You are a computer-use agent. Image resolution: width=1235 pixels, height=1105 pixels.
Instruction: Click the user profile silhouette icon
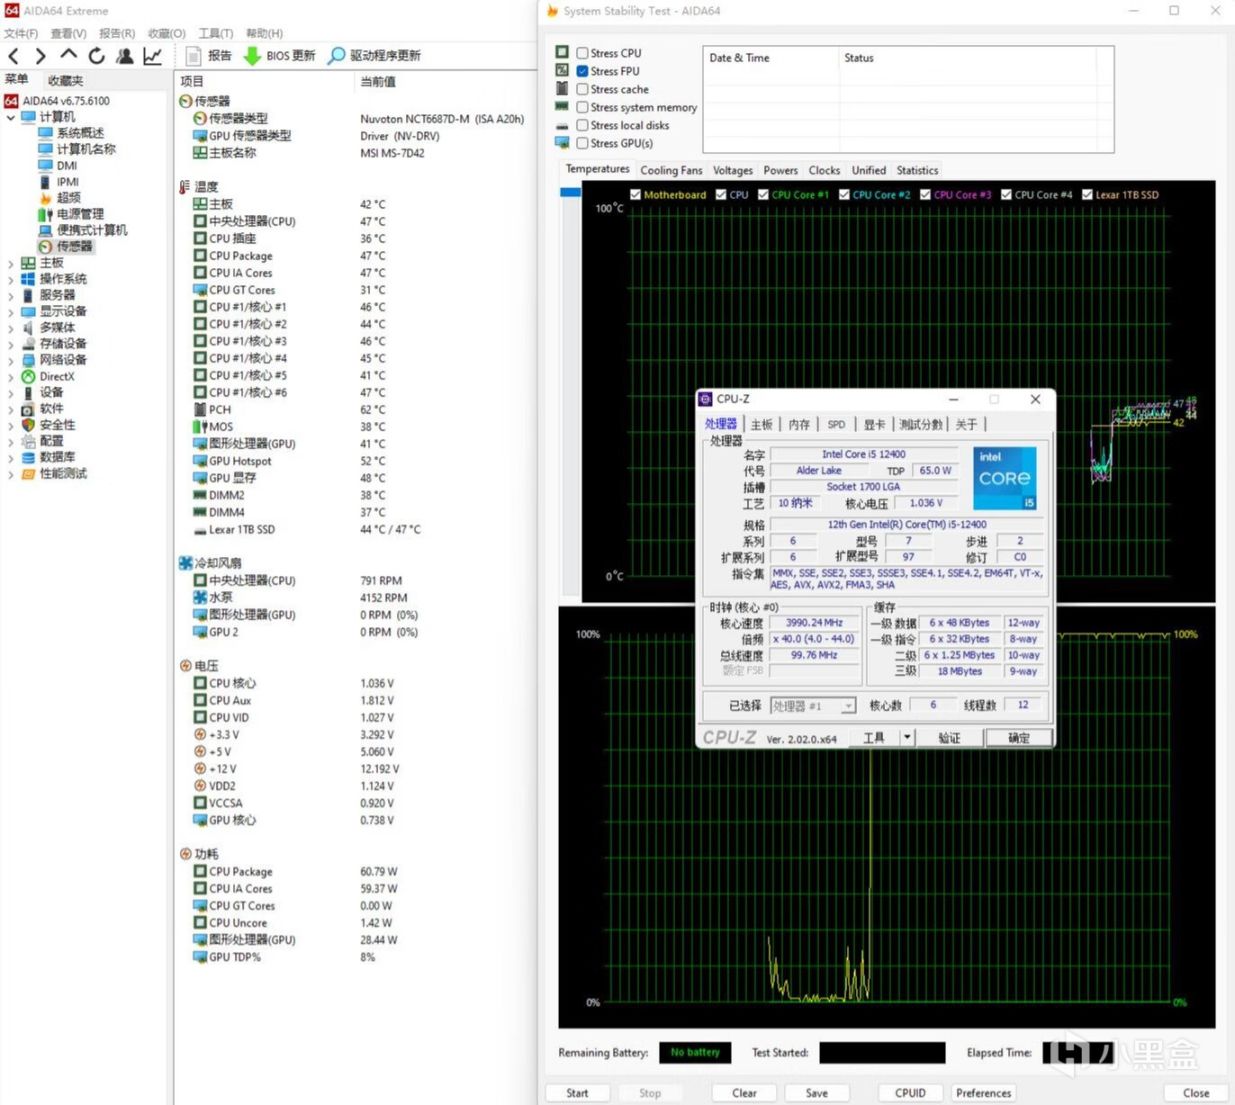tap(124, 56)
